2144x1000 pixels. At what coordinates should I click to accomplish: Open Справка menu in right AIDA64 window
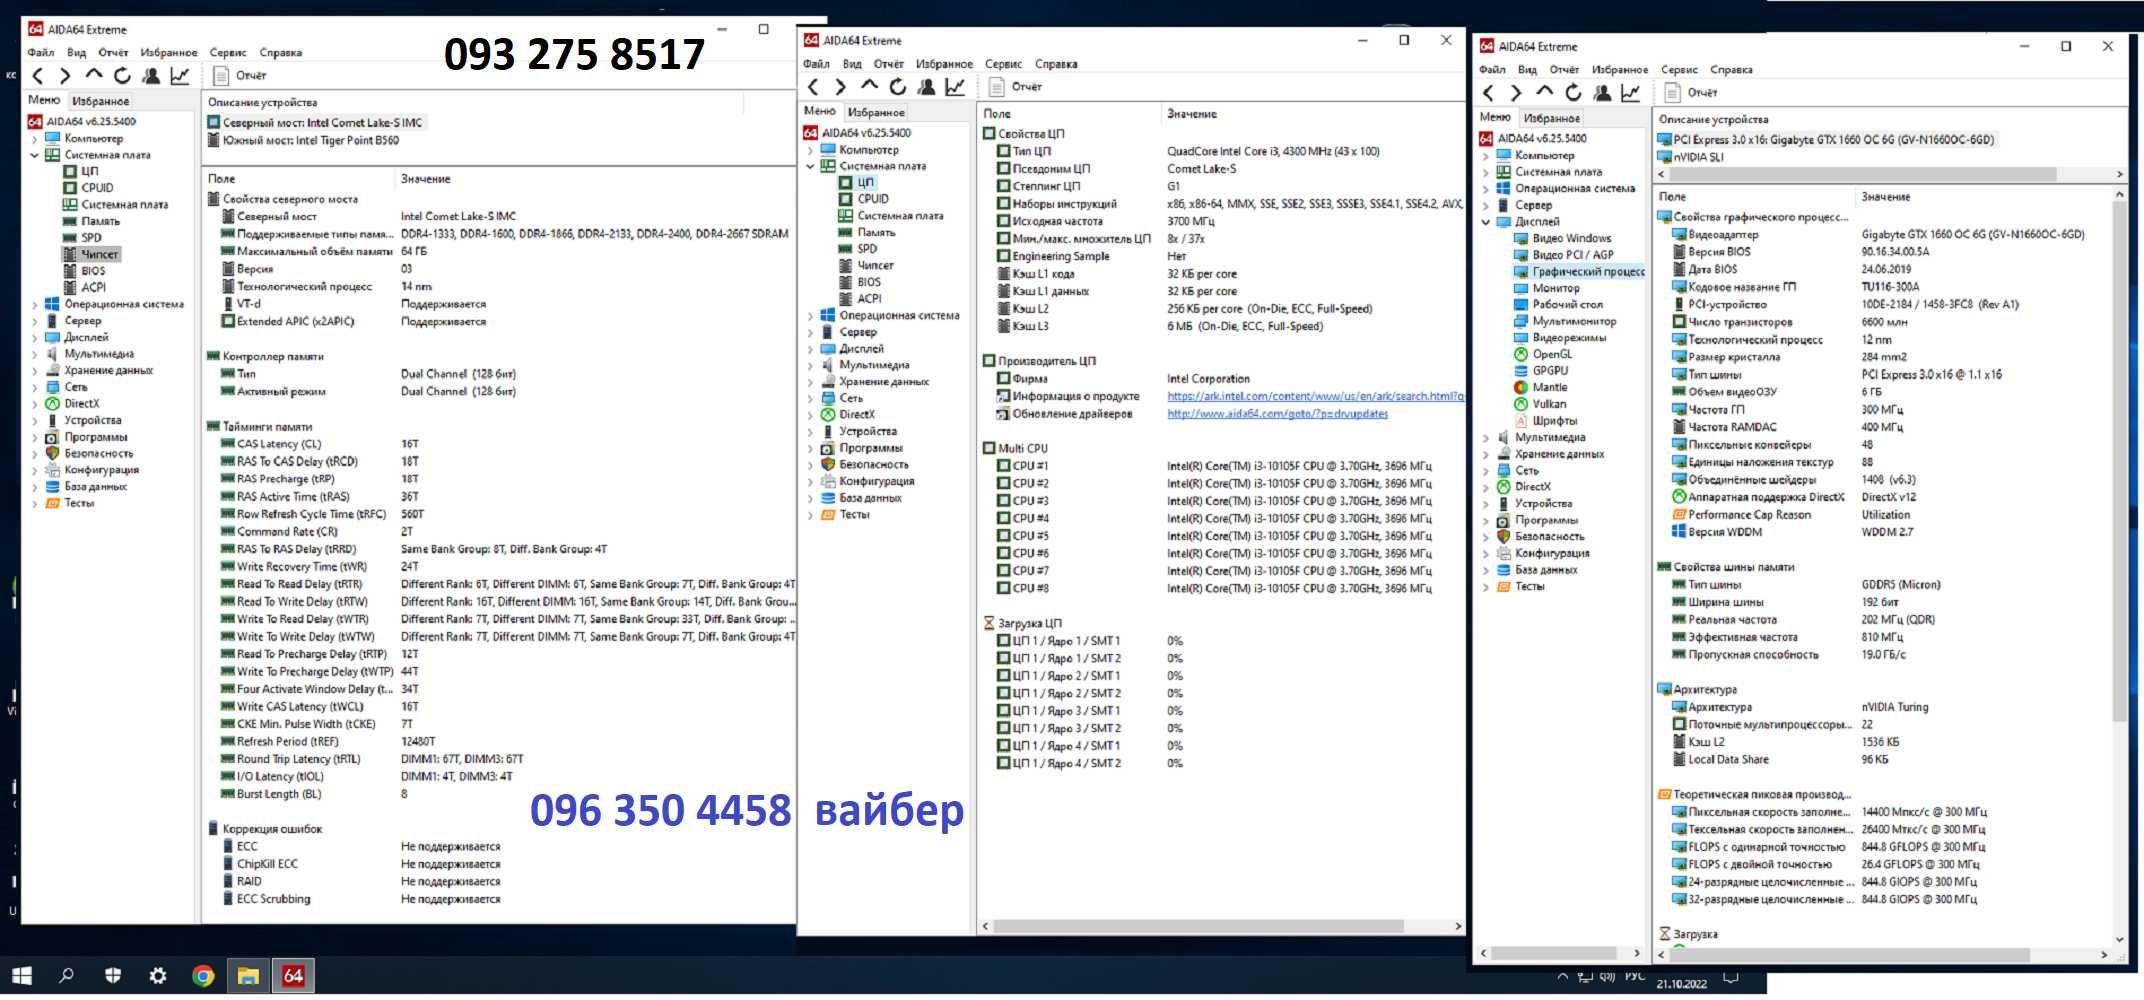1731,70
